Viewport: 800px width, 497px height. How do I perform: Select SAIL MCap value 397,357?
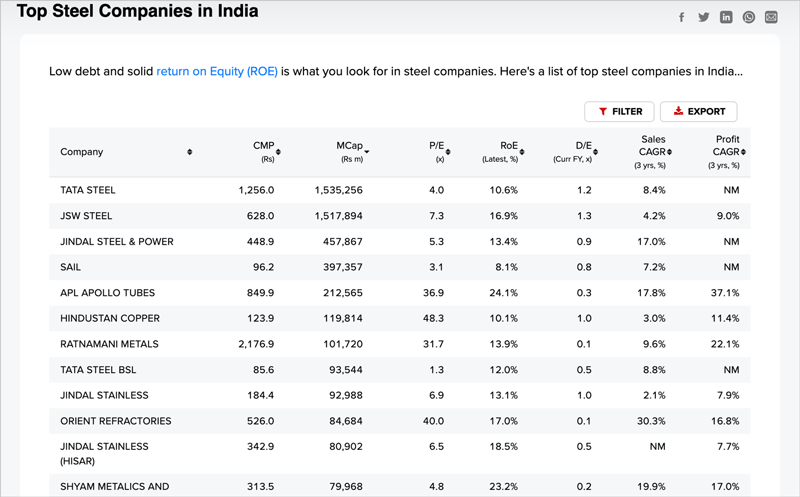[x=343, y=267]
